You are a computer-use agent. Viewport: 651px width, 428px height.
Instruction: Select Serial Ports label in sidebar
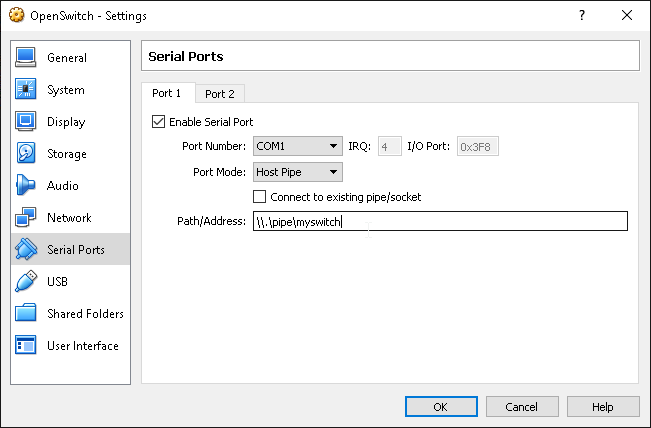(x=76, y=249)
